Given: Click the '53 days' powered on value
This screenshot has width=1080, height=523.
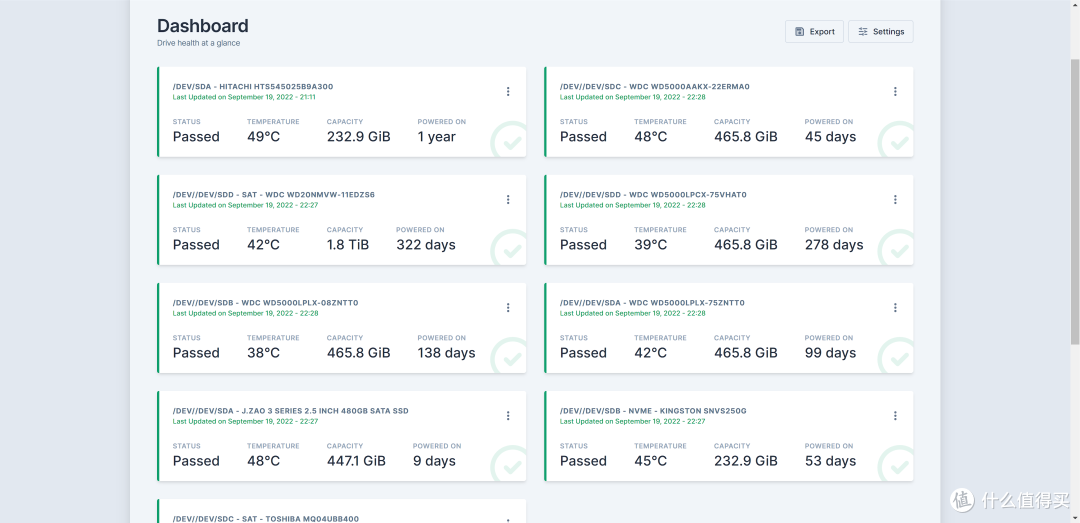Looking at the screenshot, I should click(x=830, y=461).
